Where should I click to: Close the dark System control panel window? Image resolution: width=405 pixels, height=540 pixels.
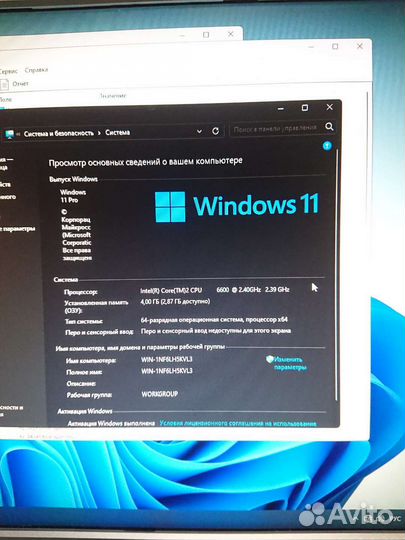(330, 107)
